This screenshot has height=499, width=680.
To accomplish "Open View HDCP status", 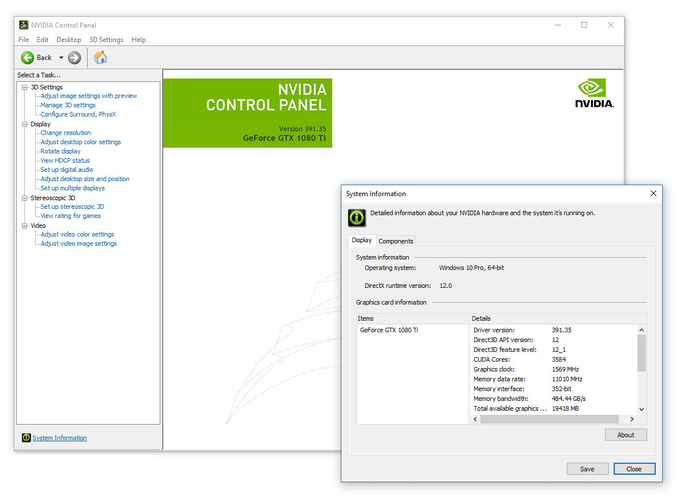I will click(65, 160).
